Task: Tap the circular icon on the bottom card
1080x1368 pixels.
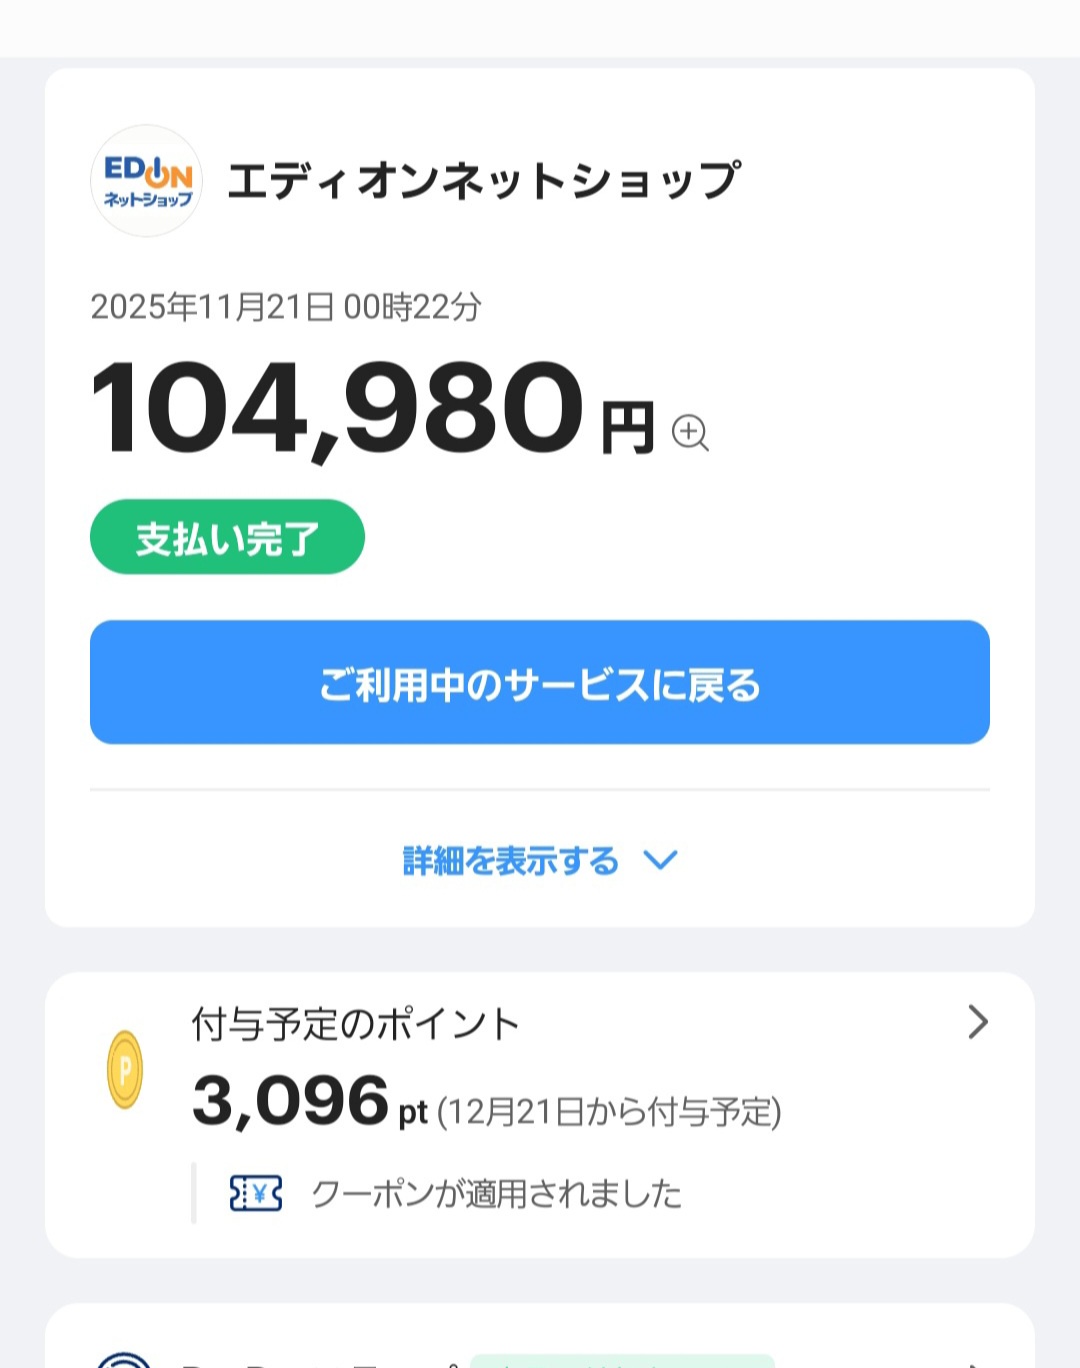Action: (x=124, y=1360)
